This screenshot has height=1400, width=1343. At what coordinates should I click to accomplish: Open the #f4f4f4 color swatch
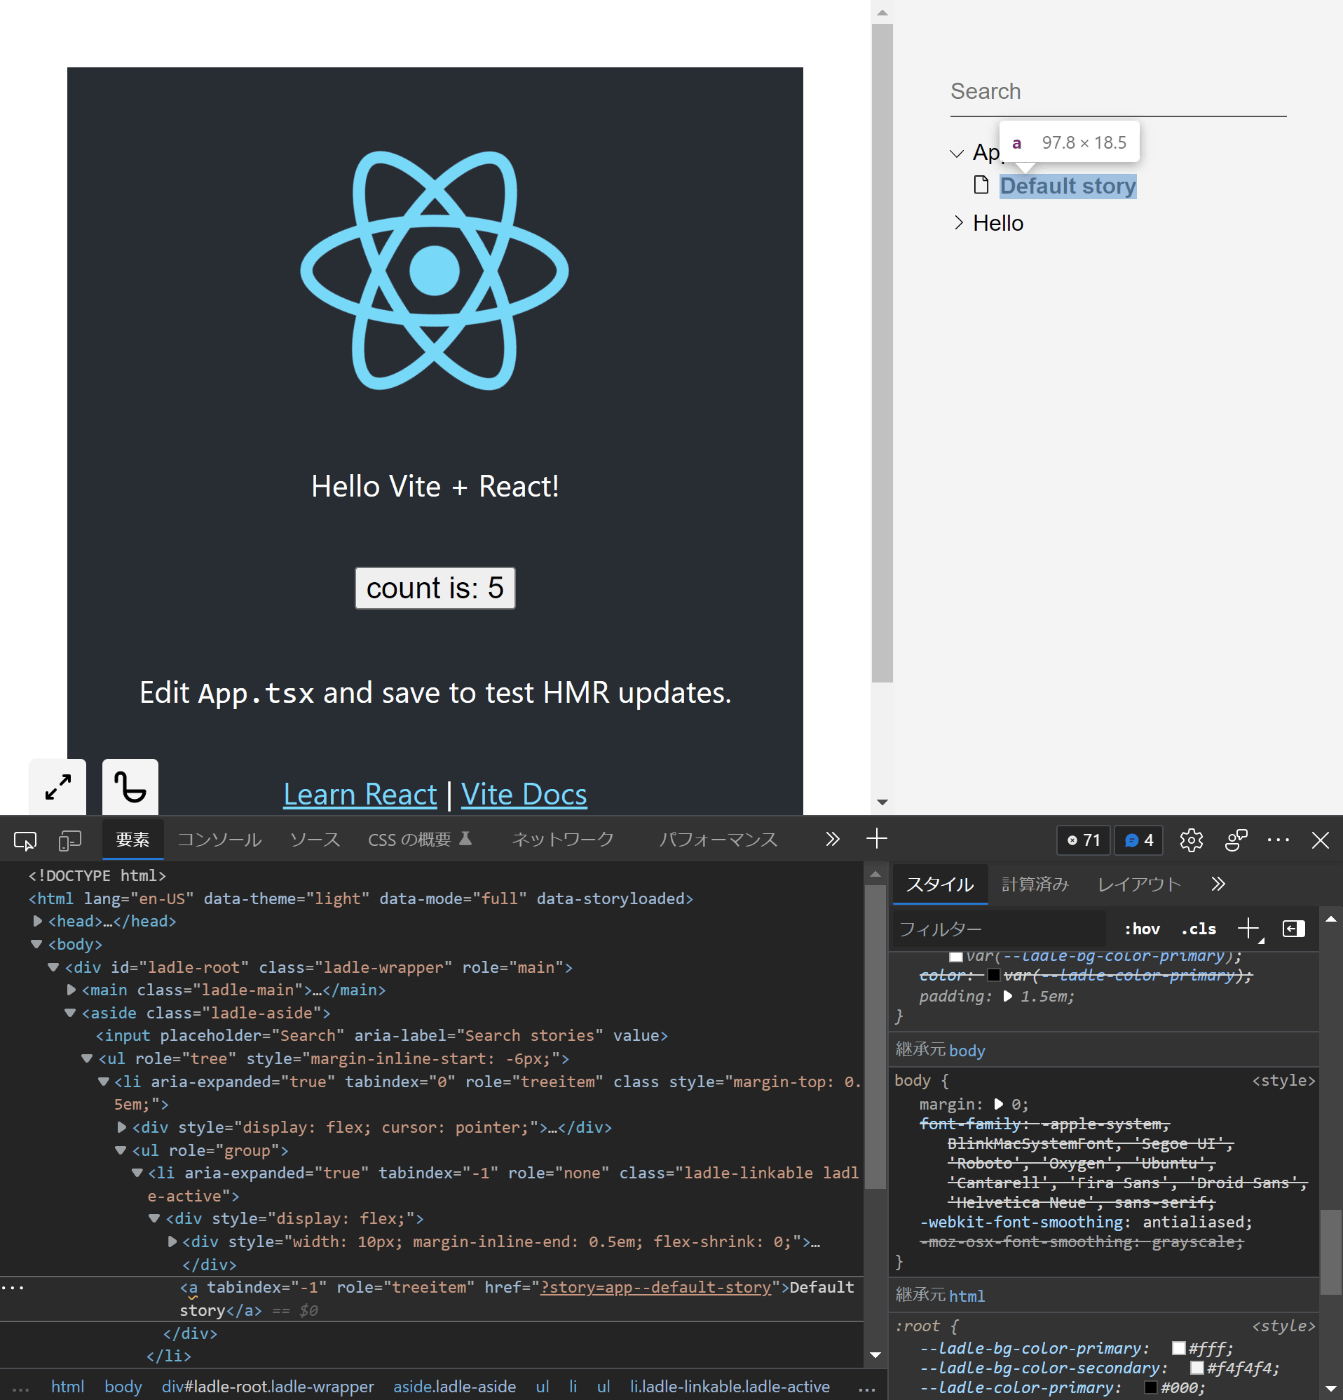1197,1368
